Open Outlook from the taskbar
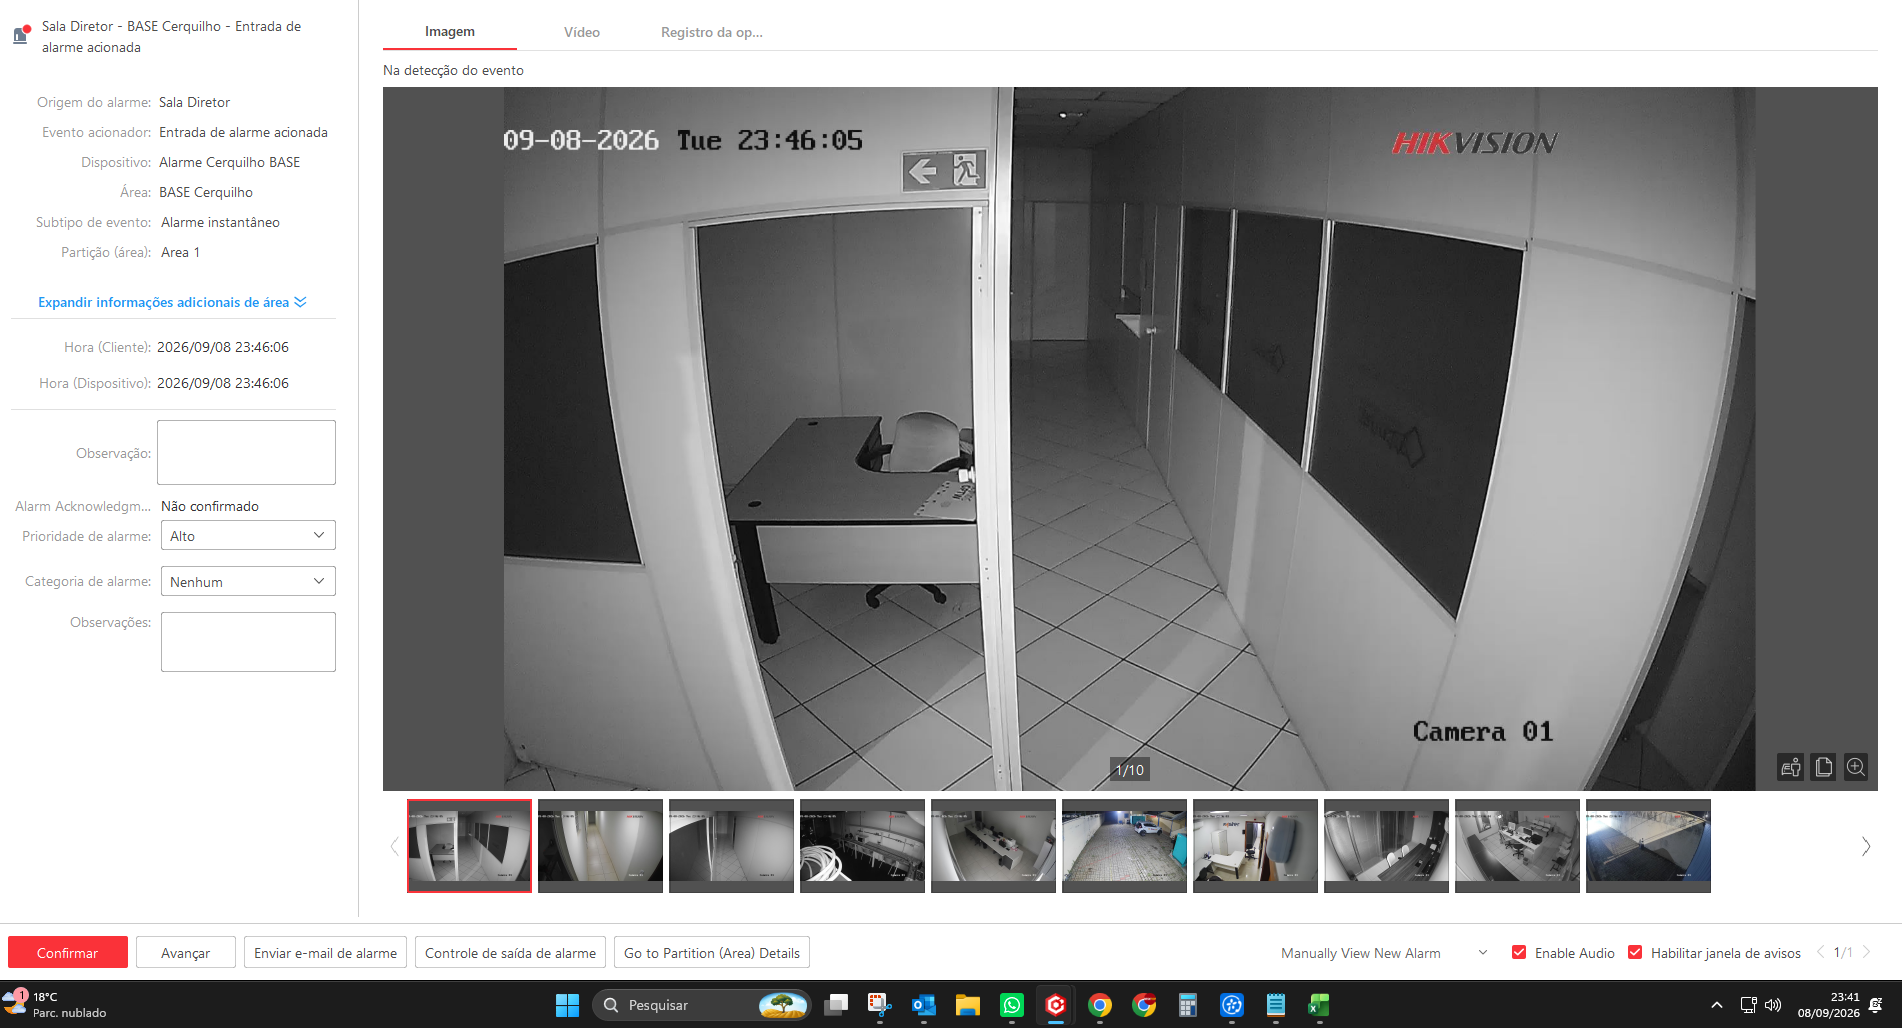Image resolution: width=1902 pixels, height=1028 pixels. (923, 1005)
